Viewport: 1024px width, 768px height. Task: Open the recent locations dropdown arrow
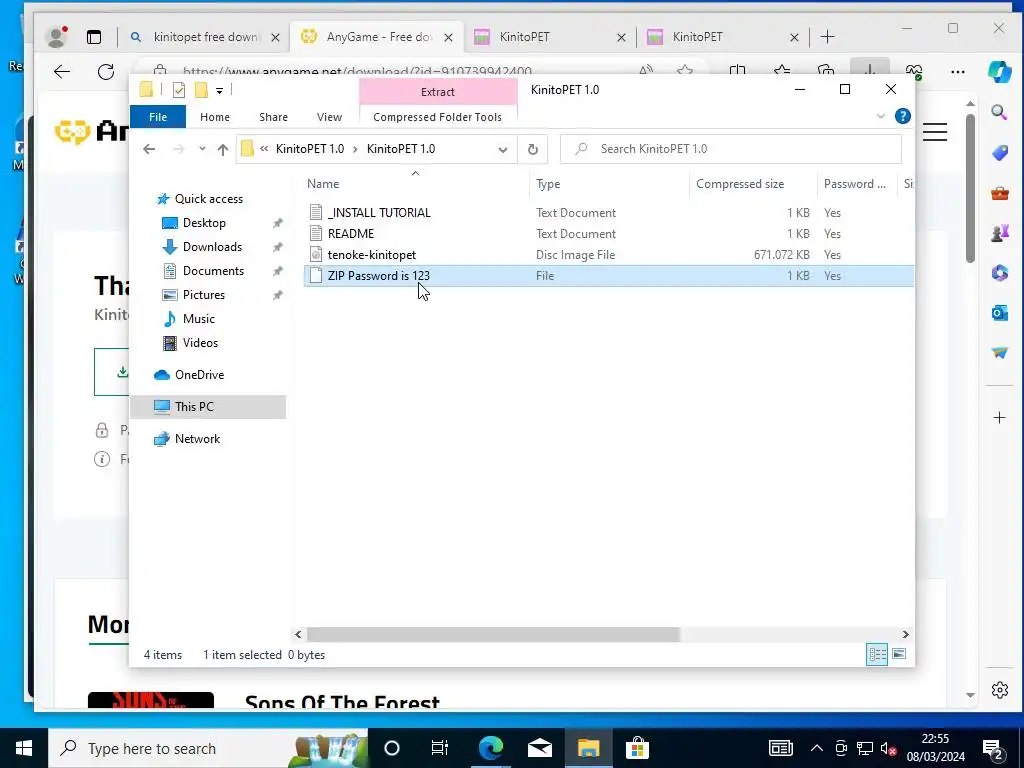(x=202, y=149)
